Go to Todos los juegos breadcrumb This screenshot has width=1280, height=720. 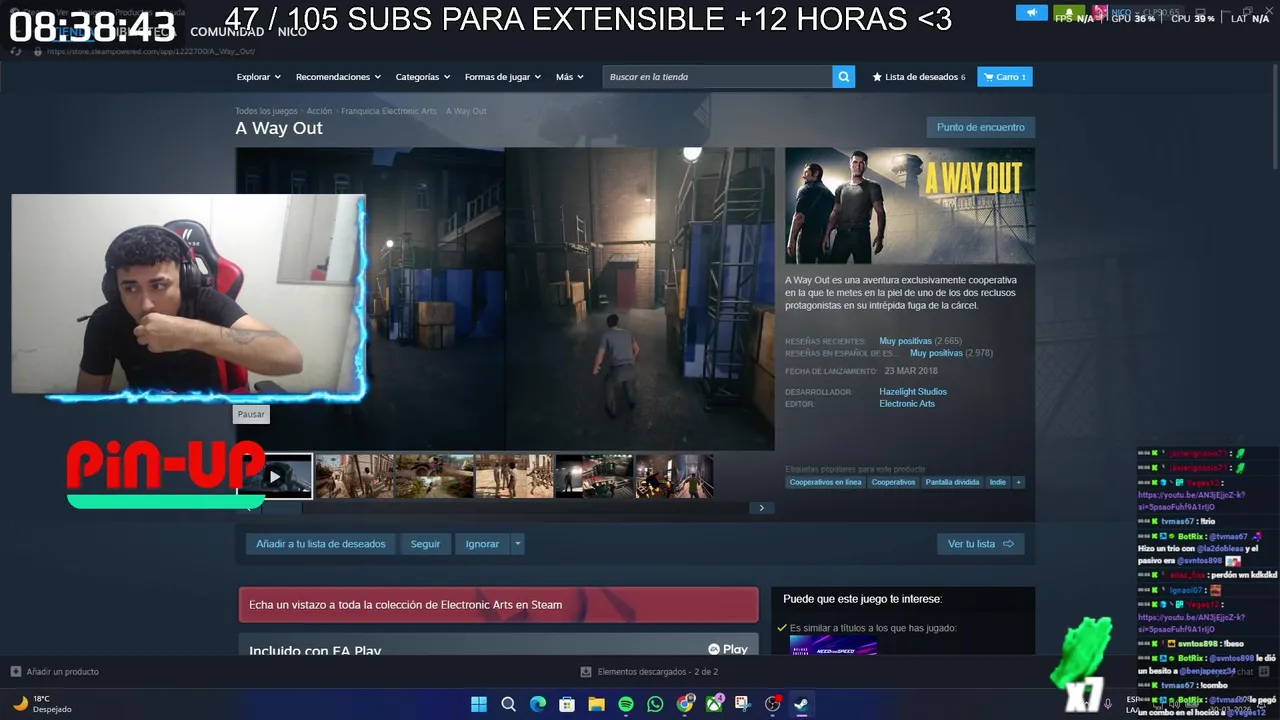pyautogui.click(x=266, y=111)
